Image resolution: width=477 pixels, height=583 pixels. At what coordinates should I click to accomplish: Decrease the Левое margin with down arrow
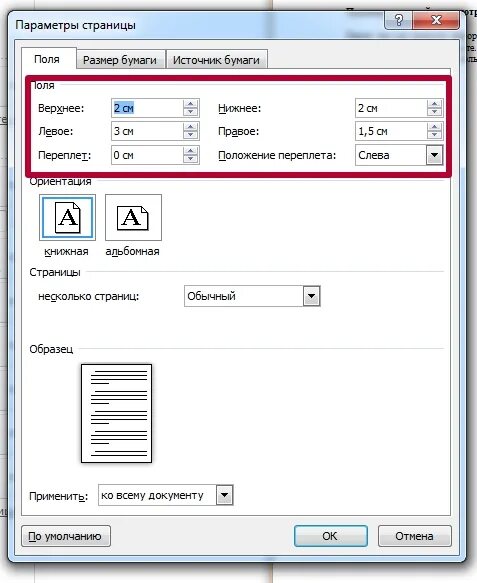[x=190, y=135]
